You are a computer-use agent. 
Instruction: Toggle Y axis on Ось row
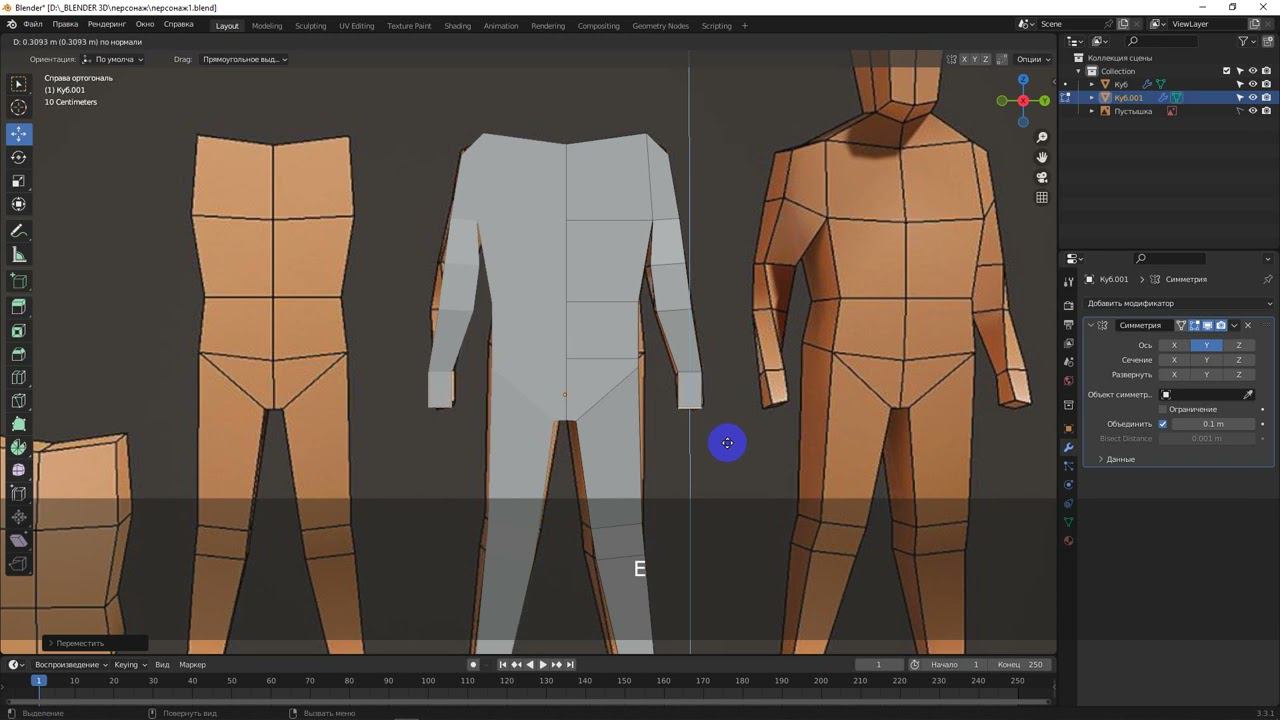coord(1206,345)
